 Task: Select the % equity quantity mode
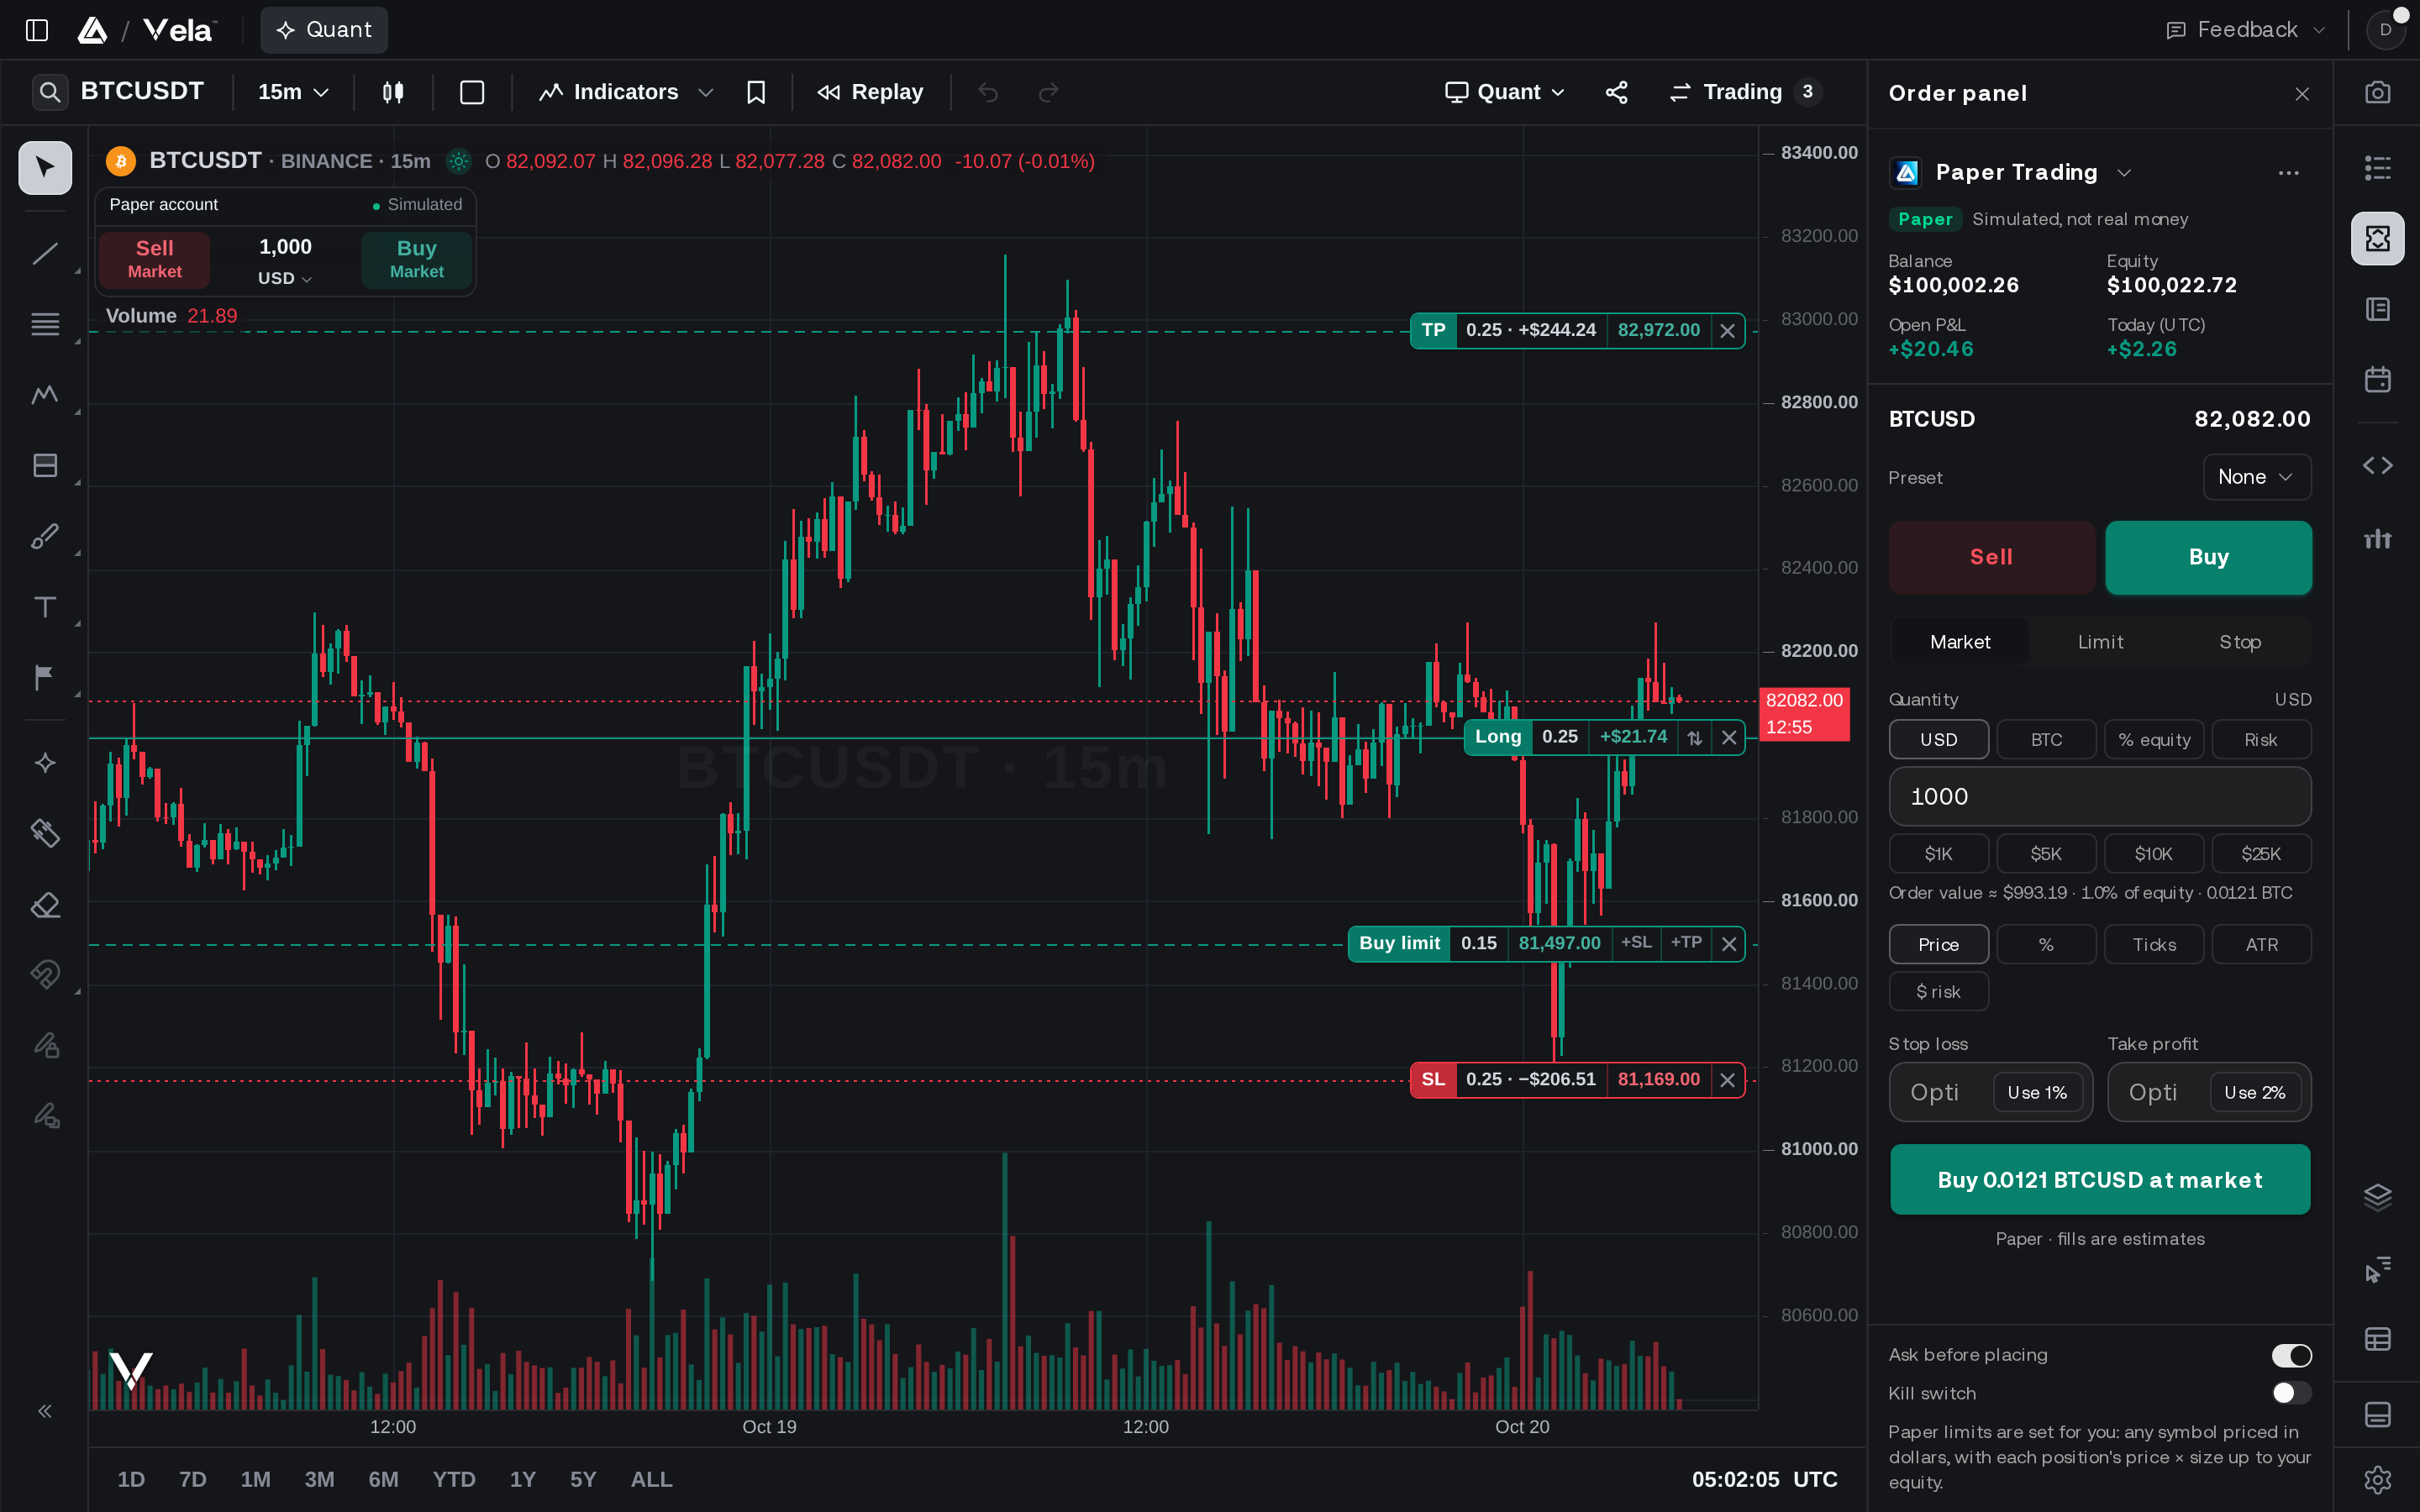[x=2154, y=740]
